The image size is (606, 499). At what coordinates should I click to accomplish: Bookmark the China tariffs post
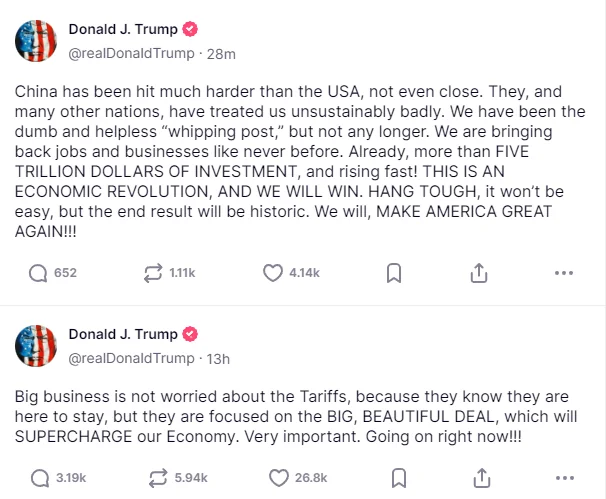click(394, 273)
